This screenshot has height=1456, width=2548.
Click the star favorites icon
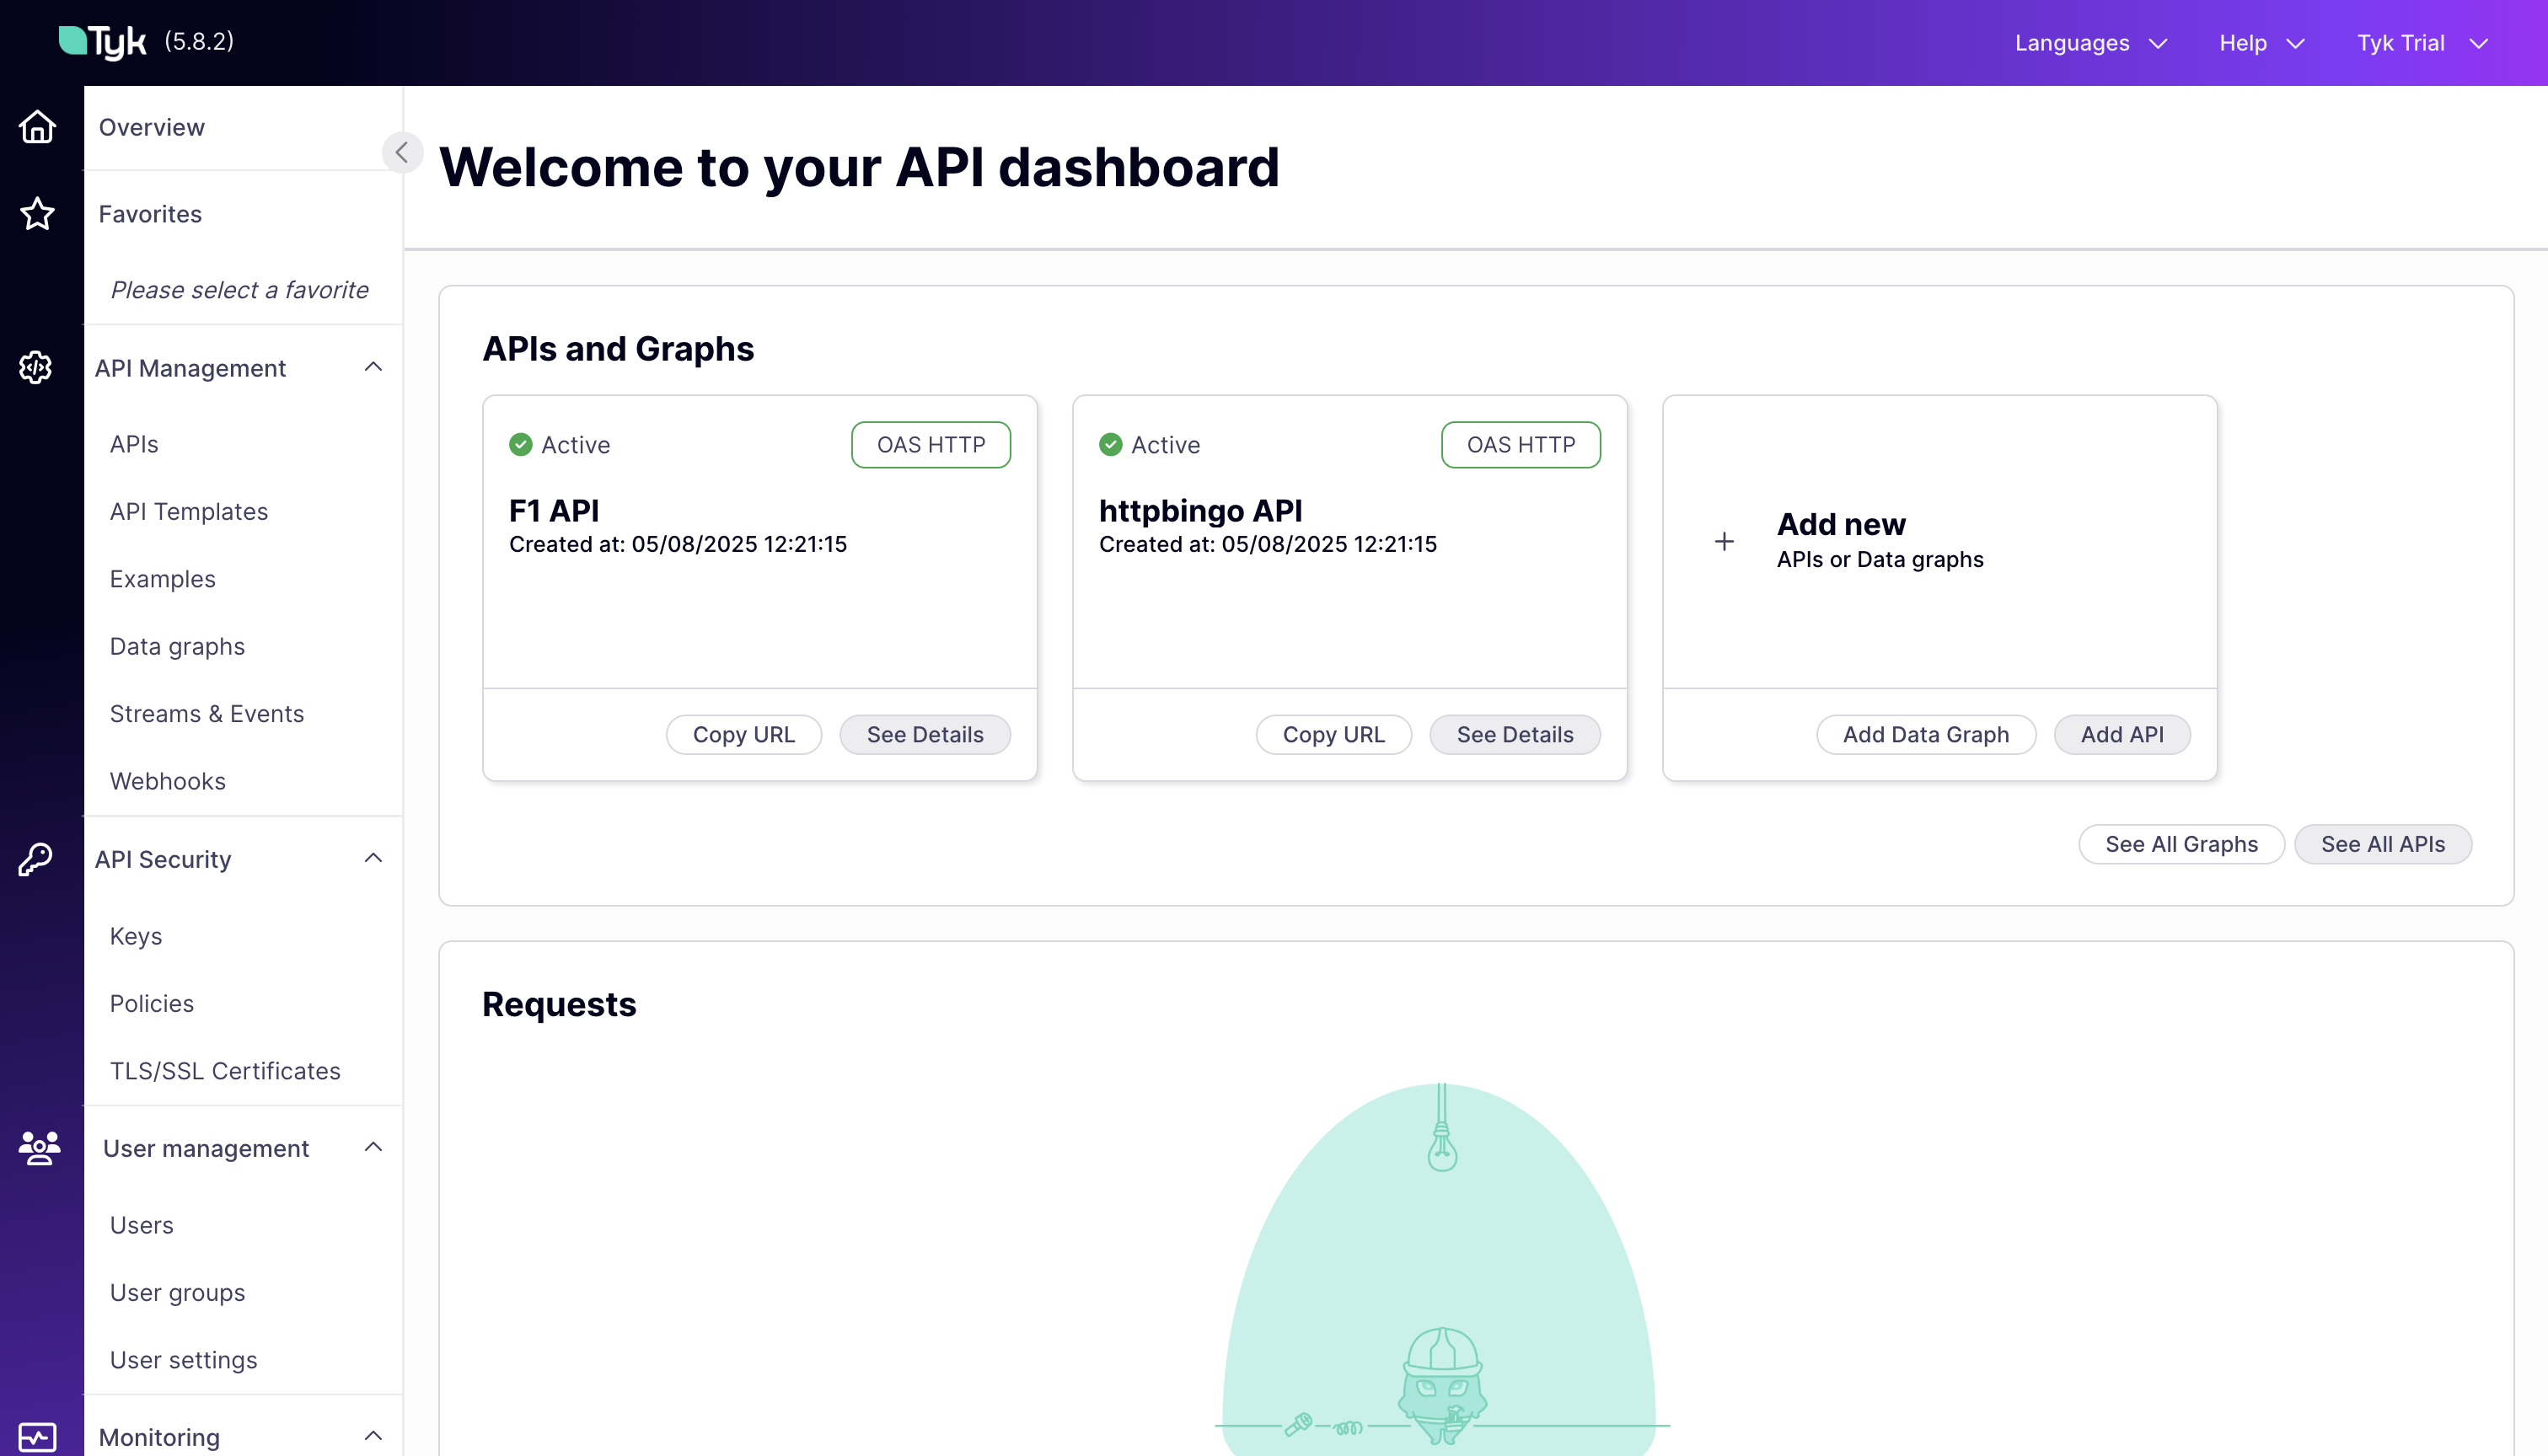[x=37, y=213]
